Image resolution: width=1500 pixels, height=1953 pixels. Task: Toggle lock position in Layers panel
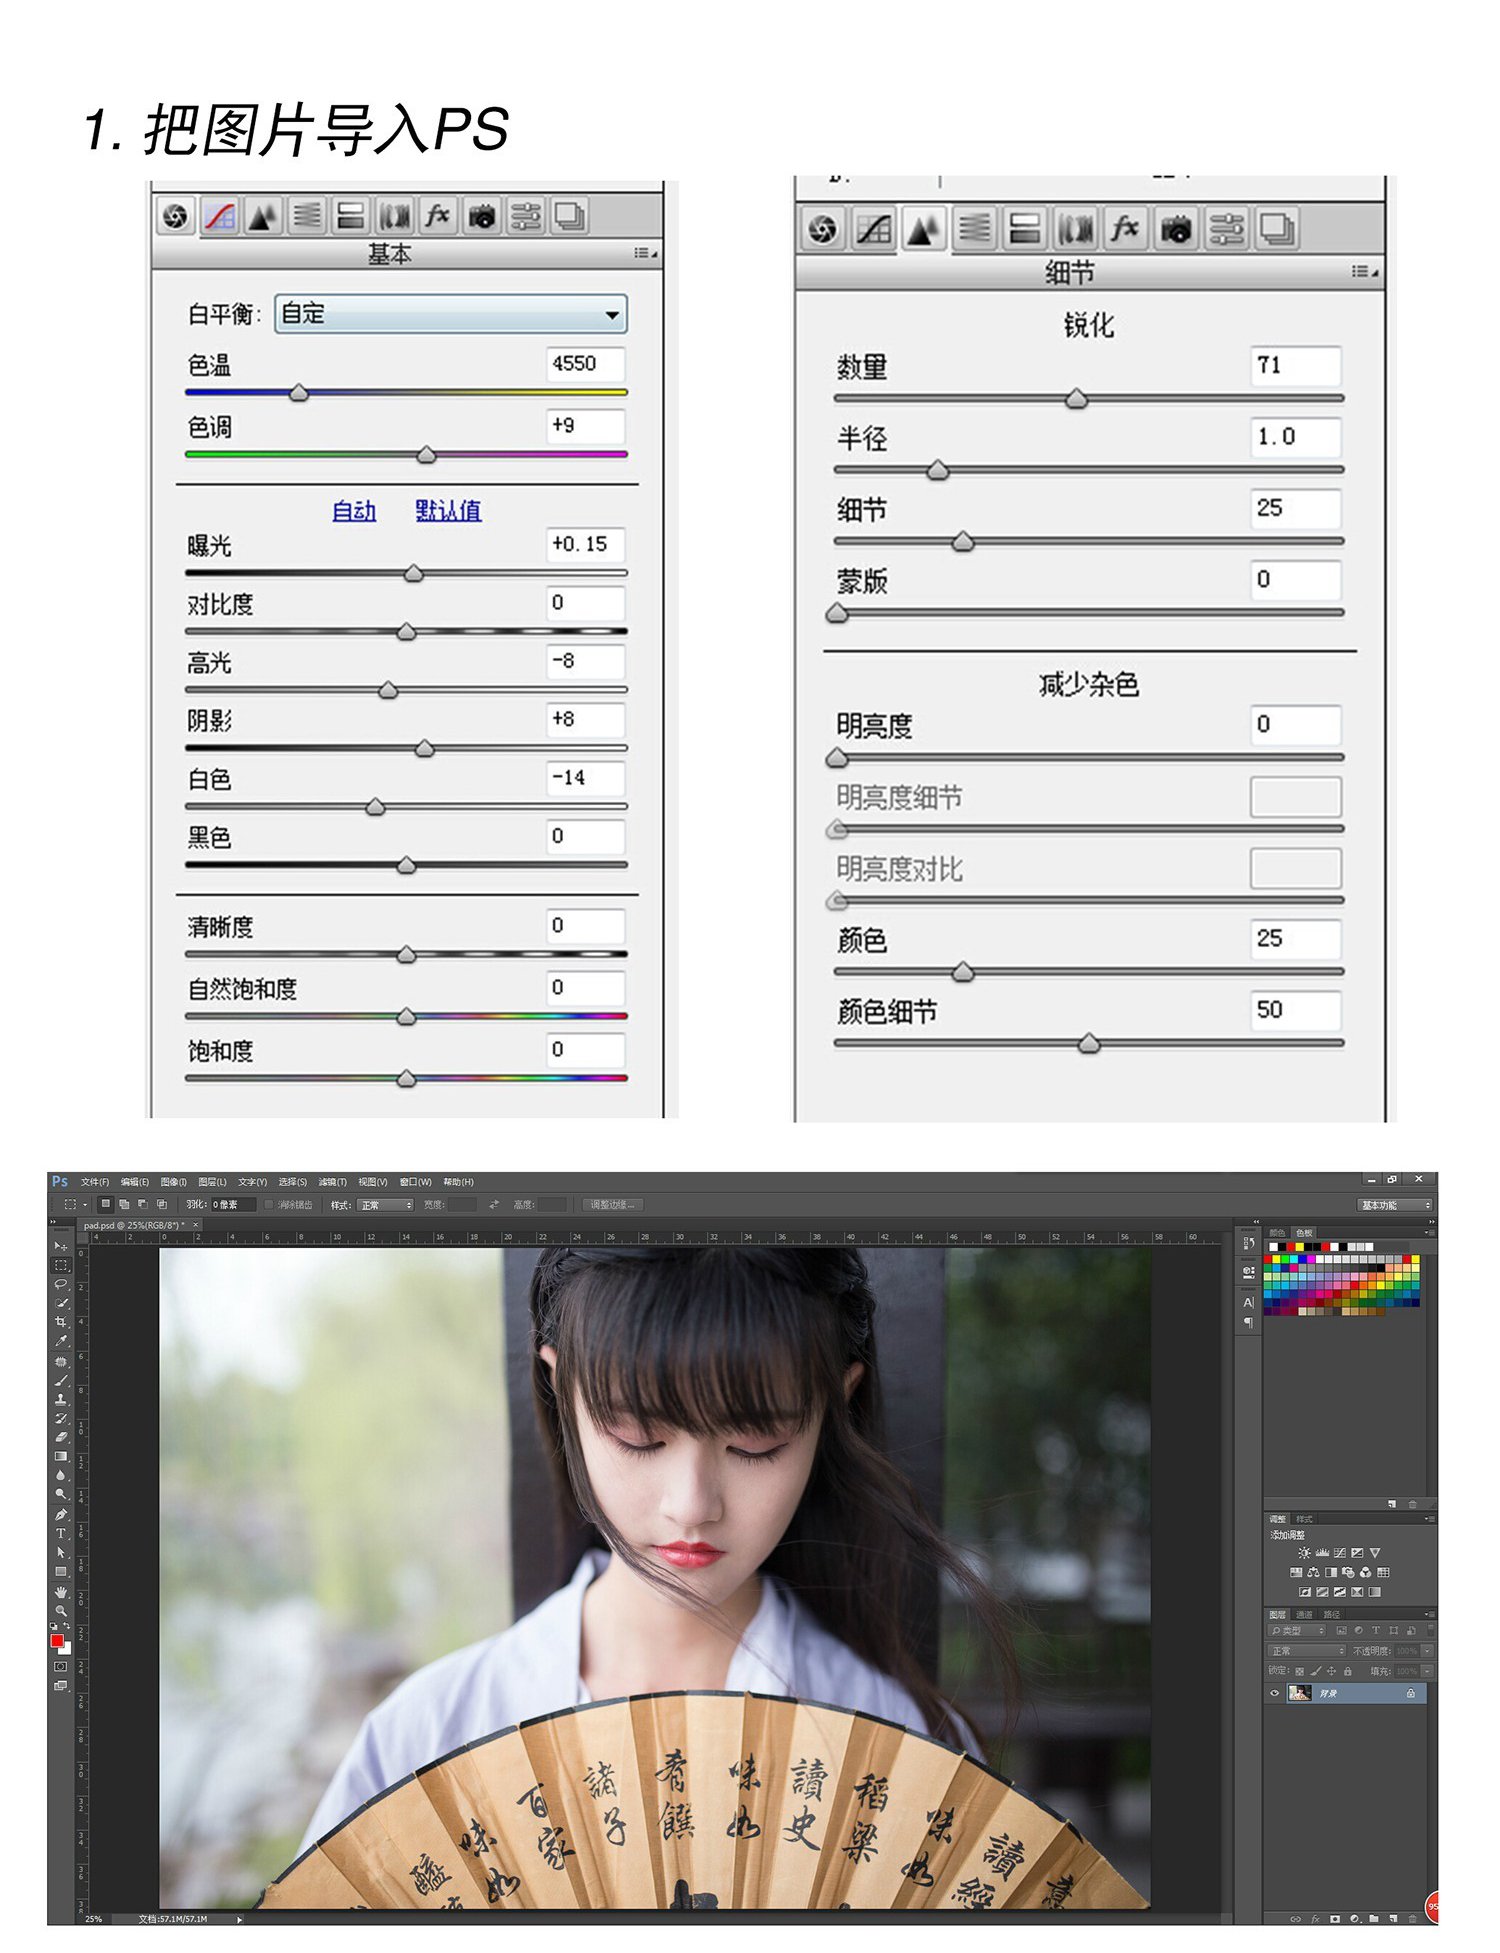tap(1331, 1671)
